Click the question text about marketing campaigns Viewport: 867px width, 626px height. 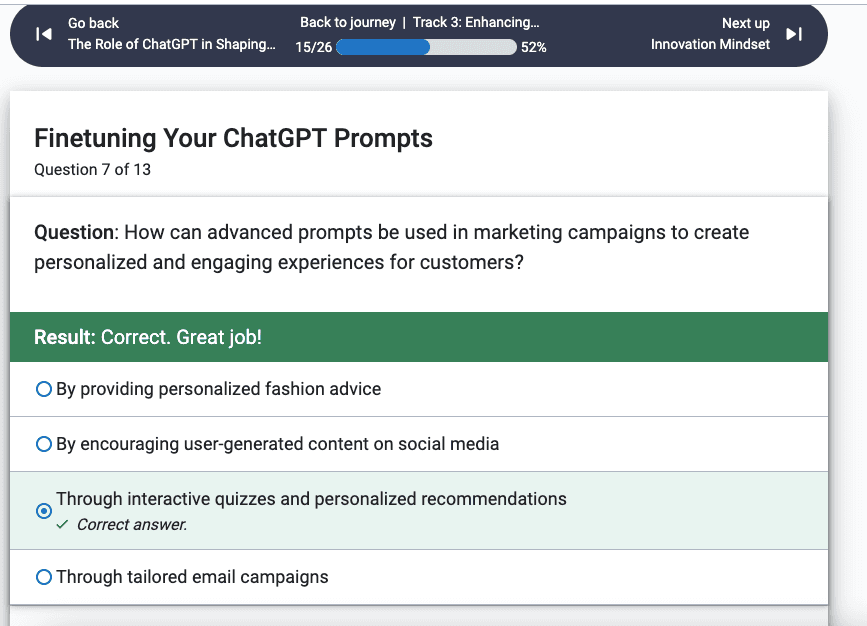click(x=391, y=247)
